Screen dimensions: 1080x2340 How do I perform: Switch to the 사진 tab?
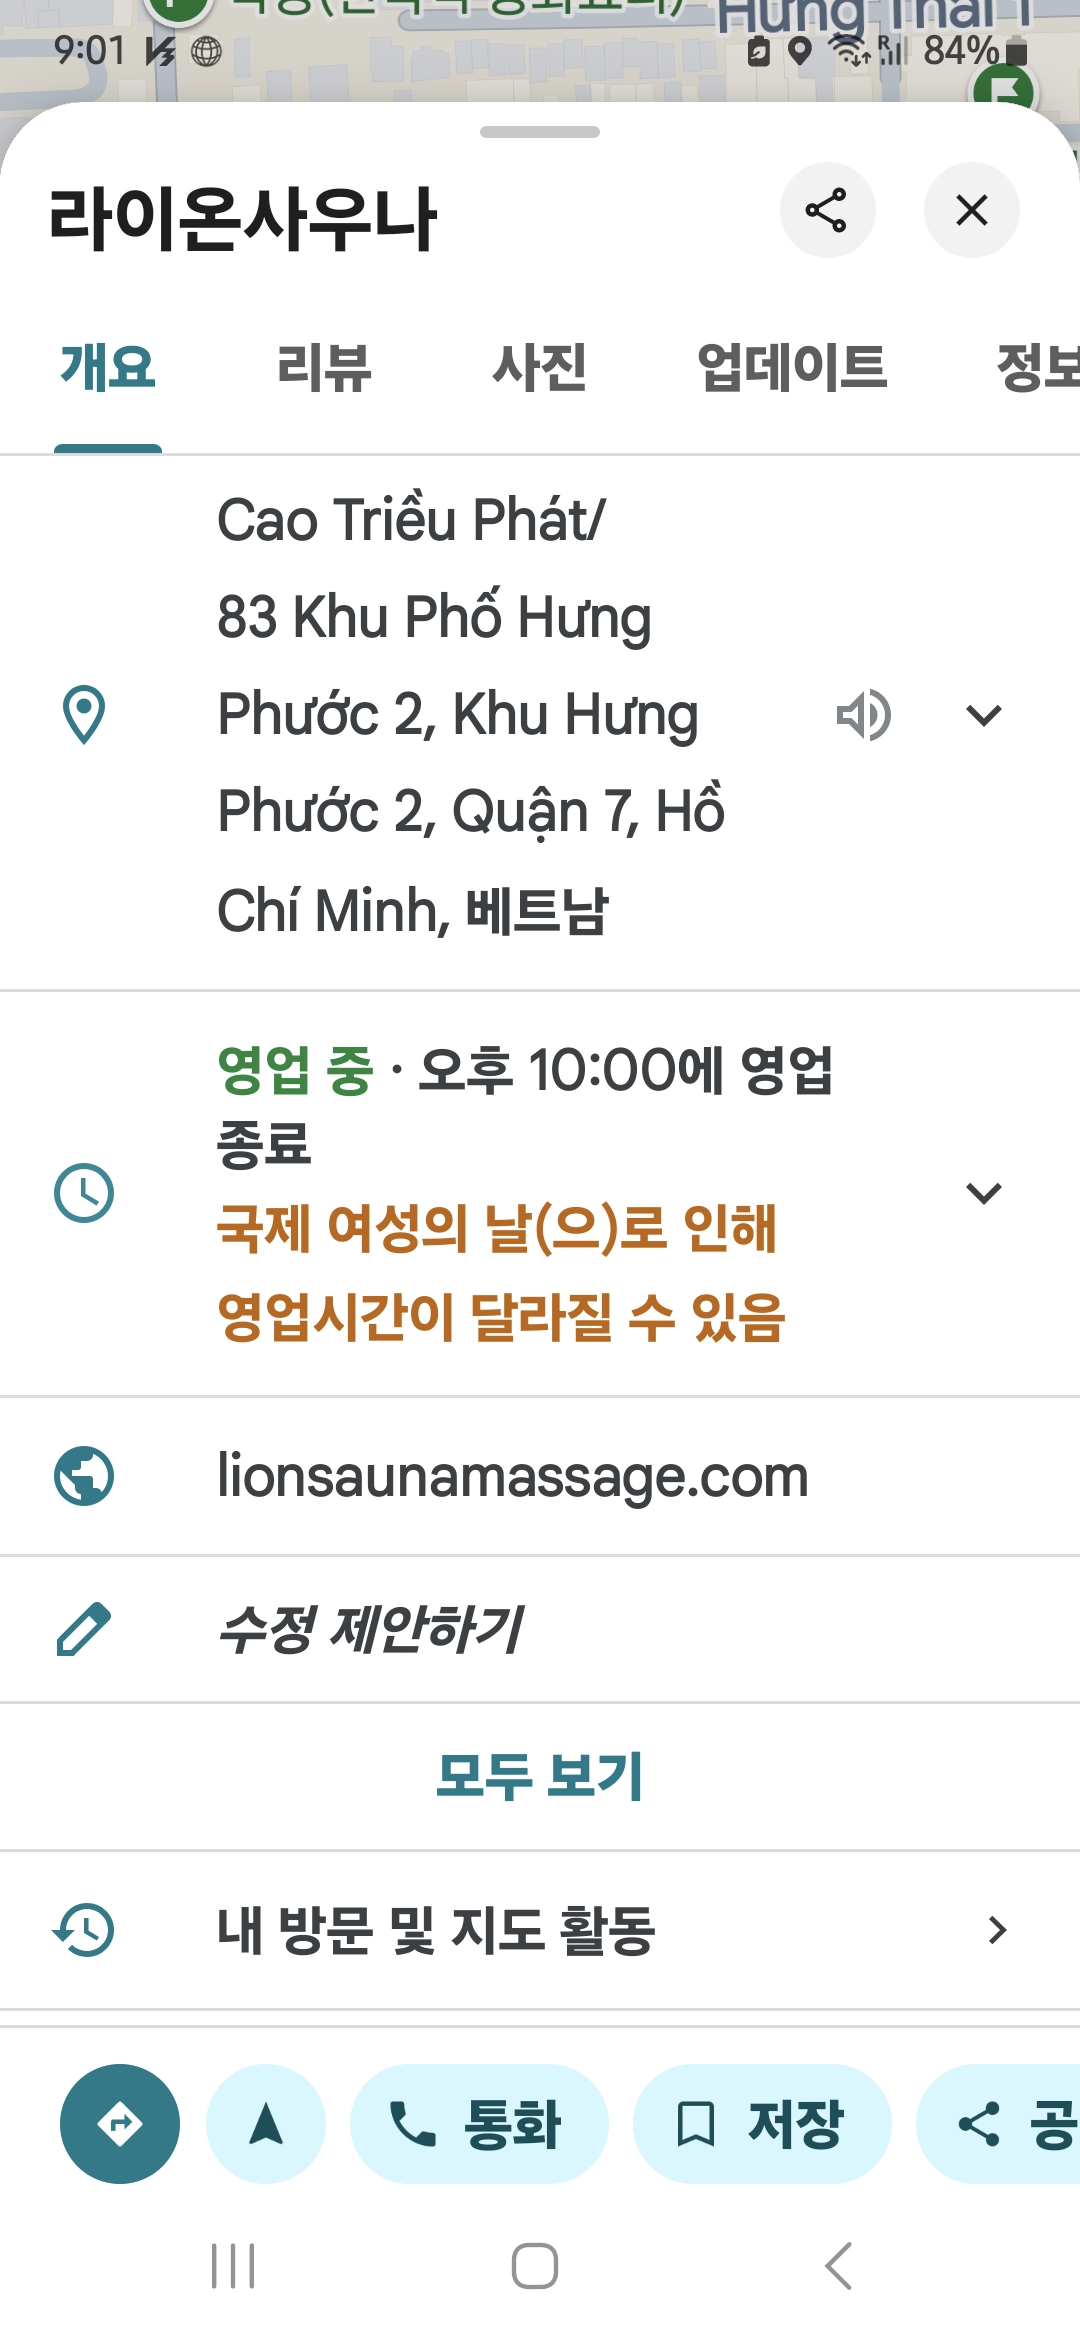539,367
